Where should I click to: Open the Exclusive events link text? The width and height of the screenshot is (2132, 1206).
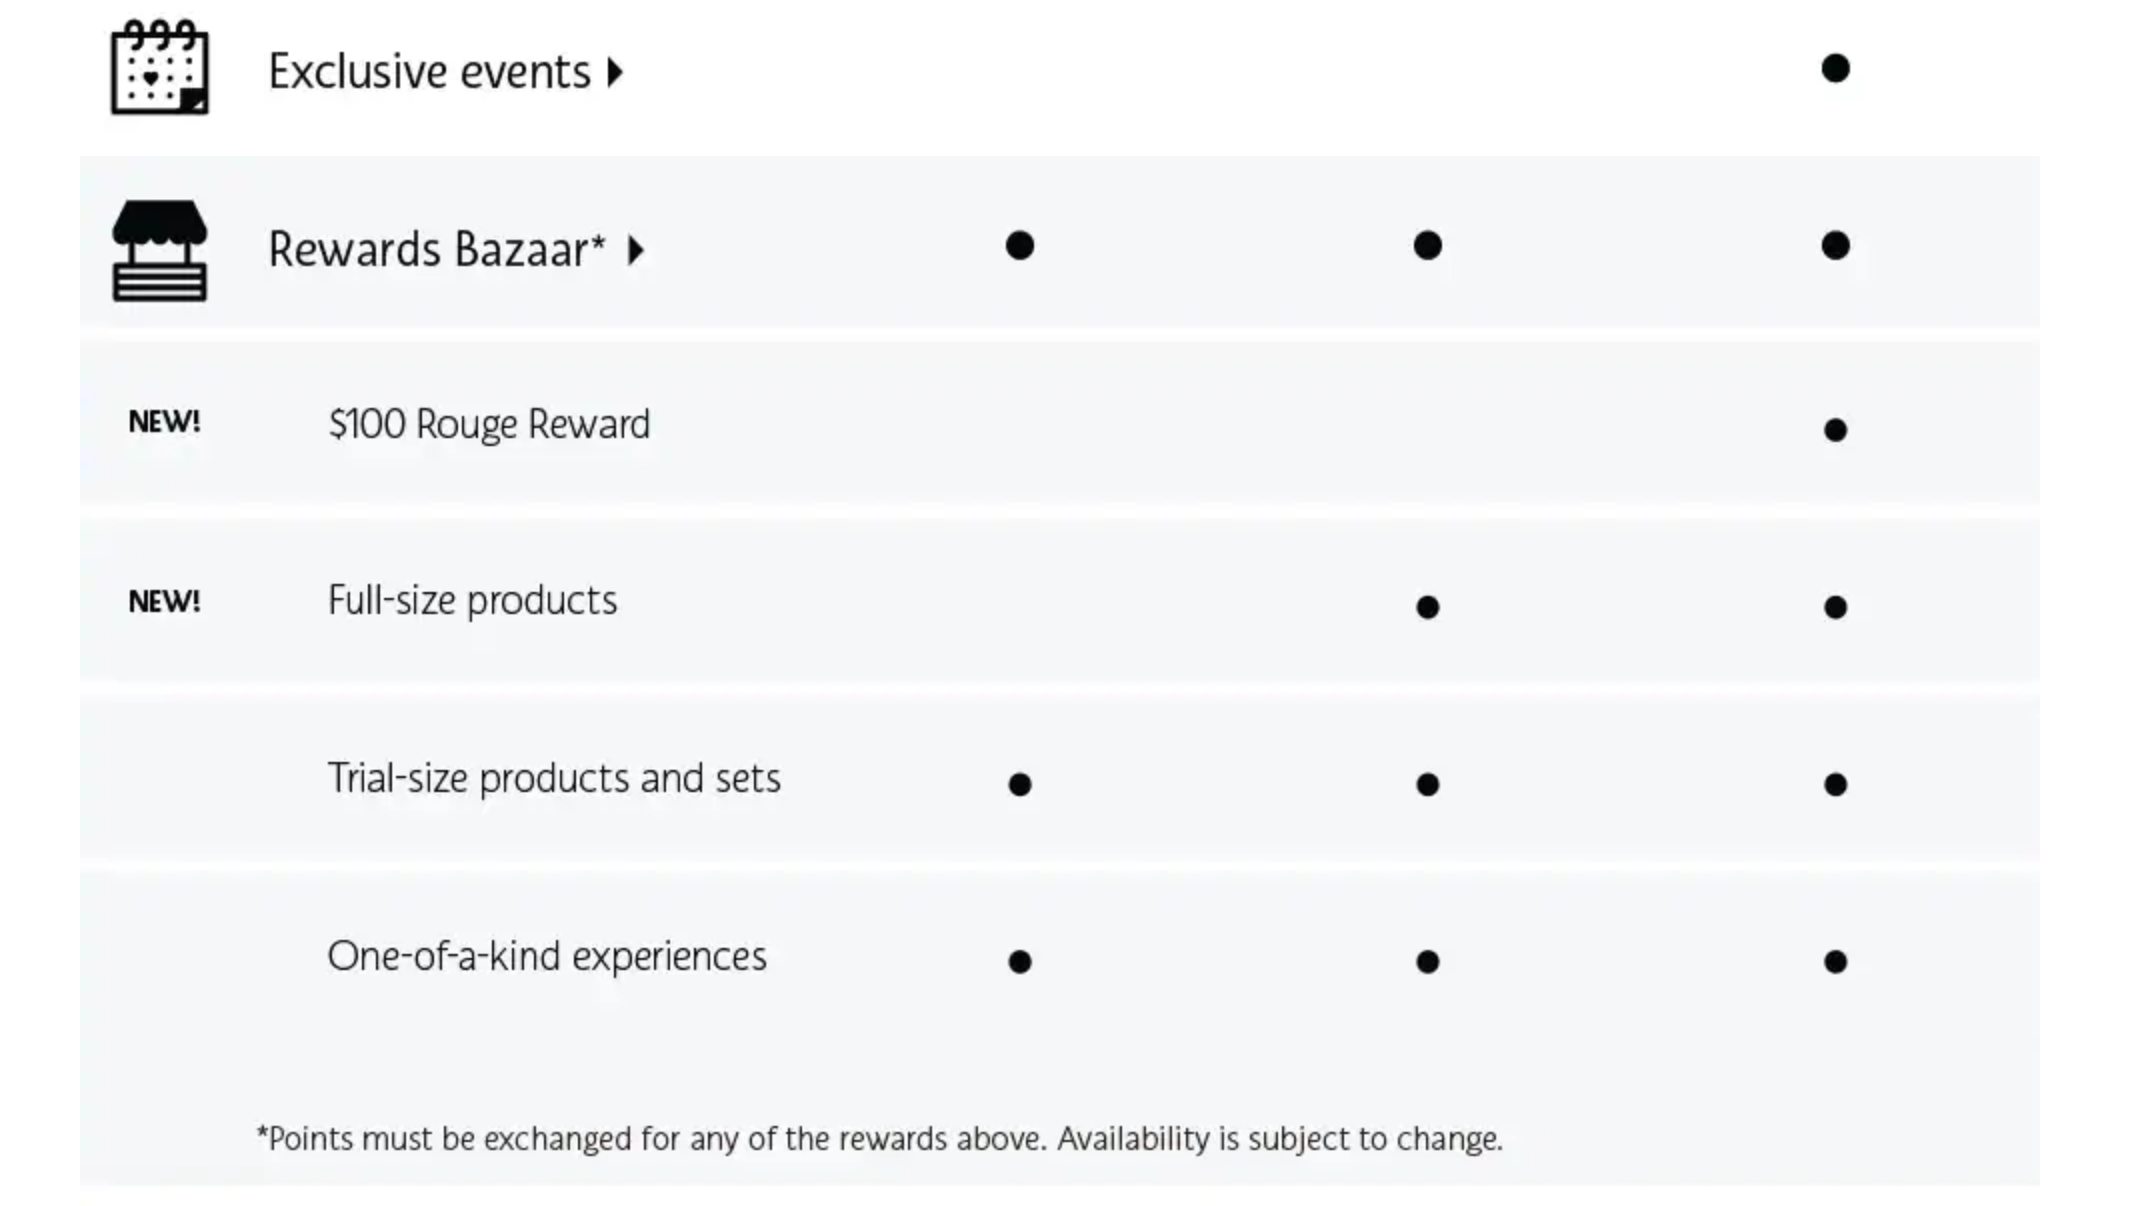(x=430, y=72)
